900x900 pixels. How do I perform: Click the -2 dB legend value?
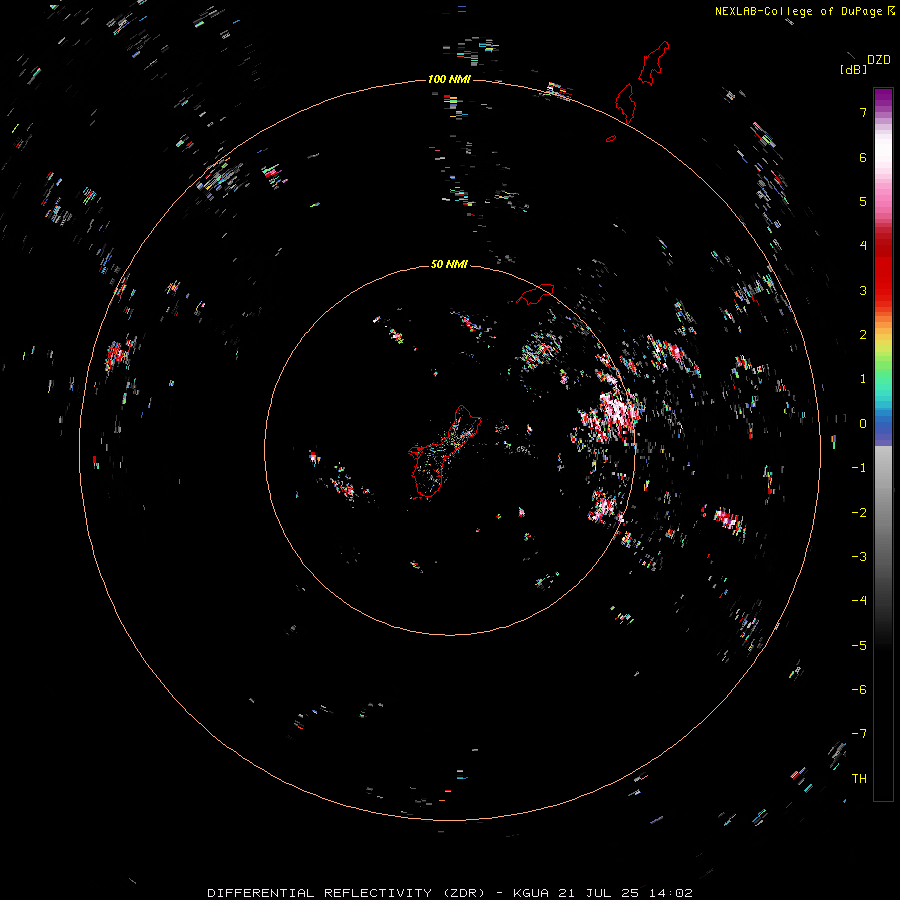click(x=859, y=513)
